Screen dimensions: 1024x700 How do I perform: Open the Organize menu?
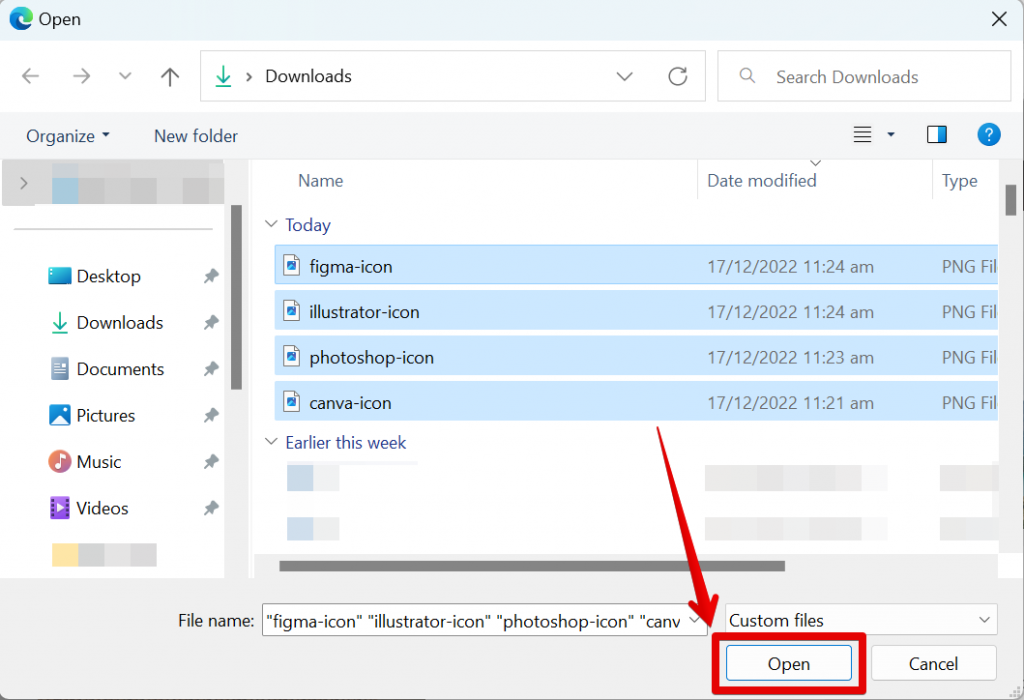tap(68, 136)
